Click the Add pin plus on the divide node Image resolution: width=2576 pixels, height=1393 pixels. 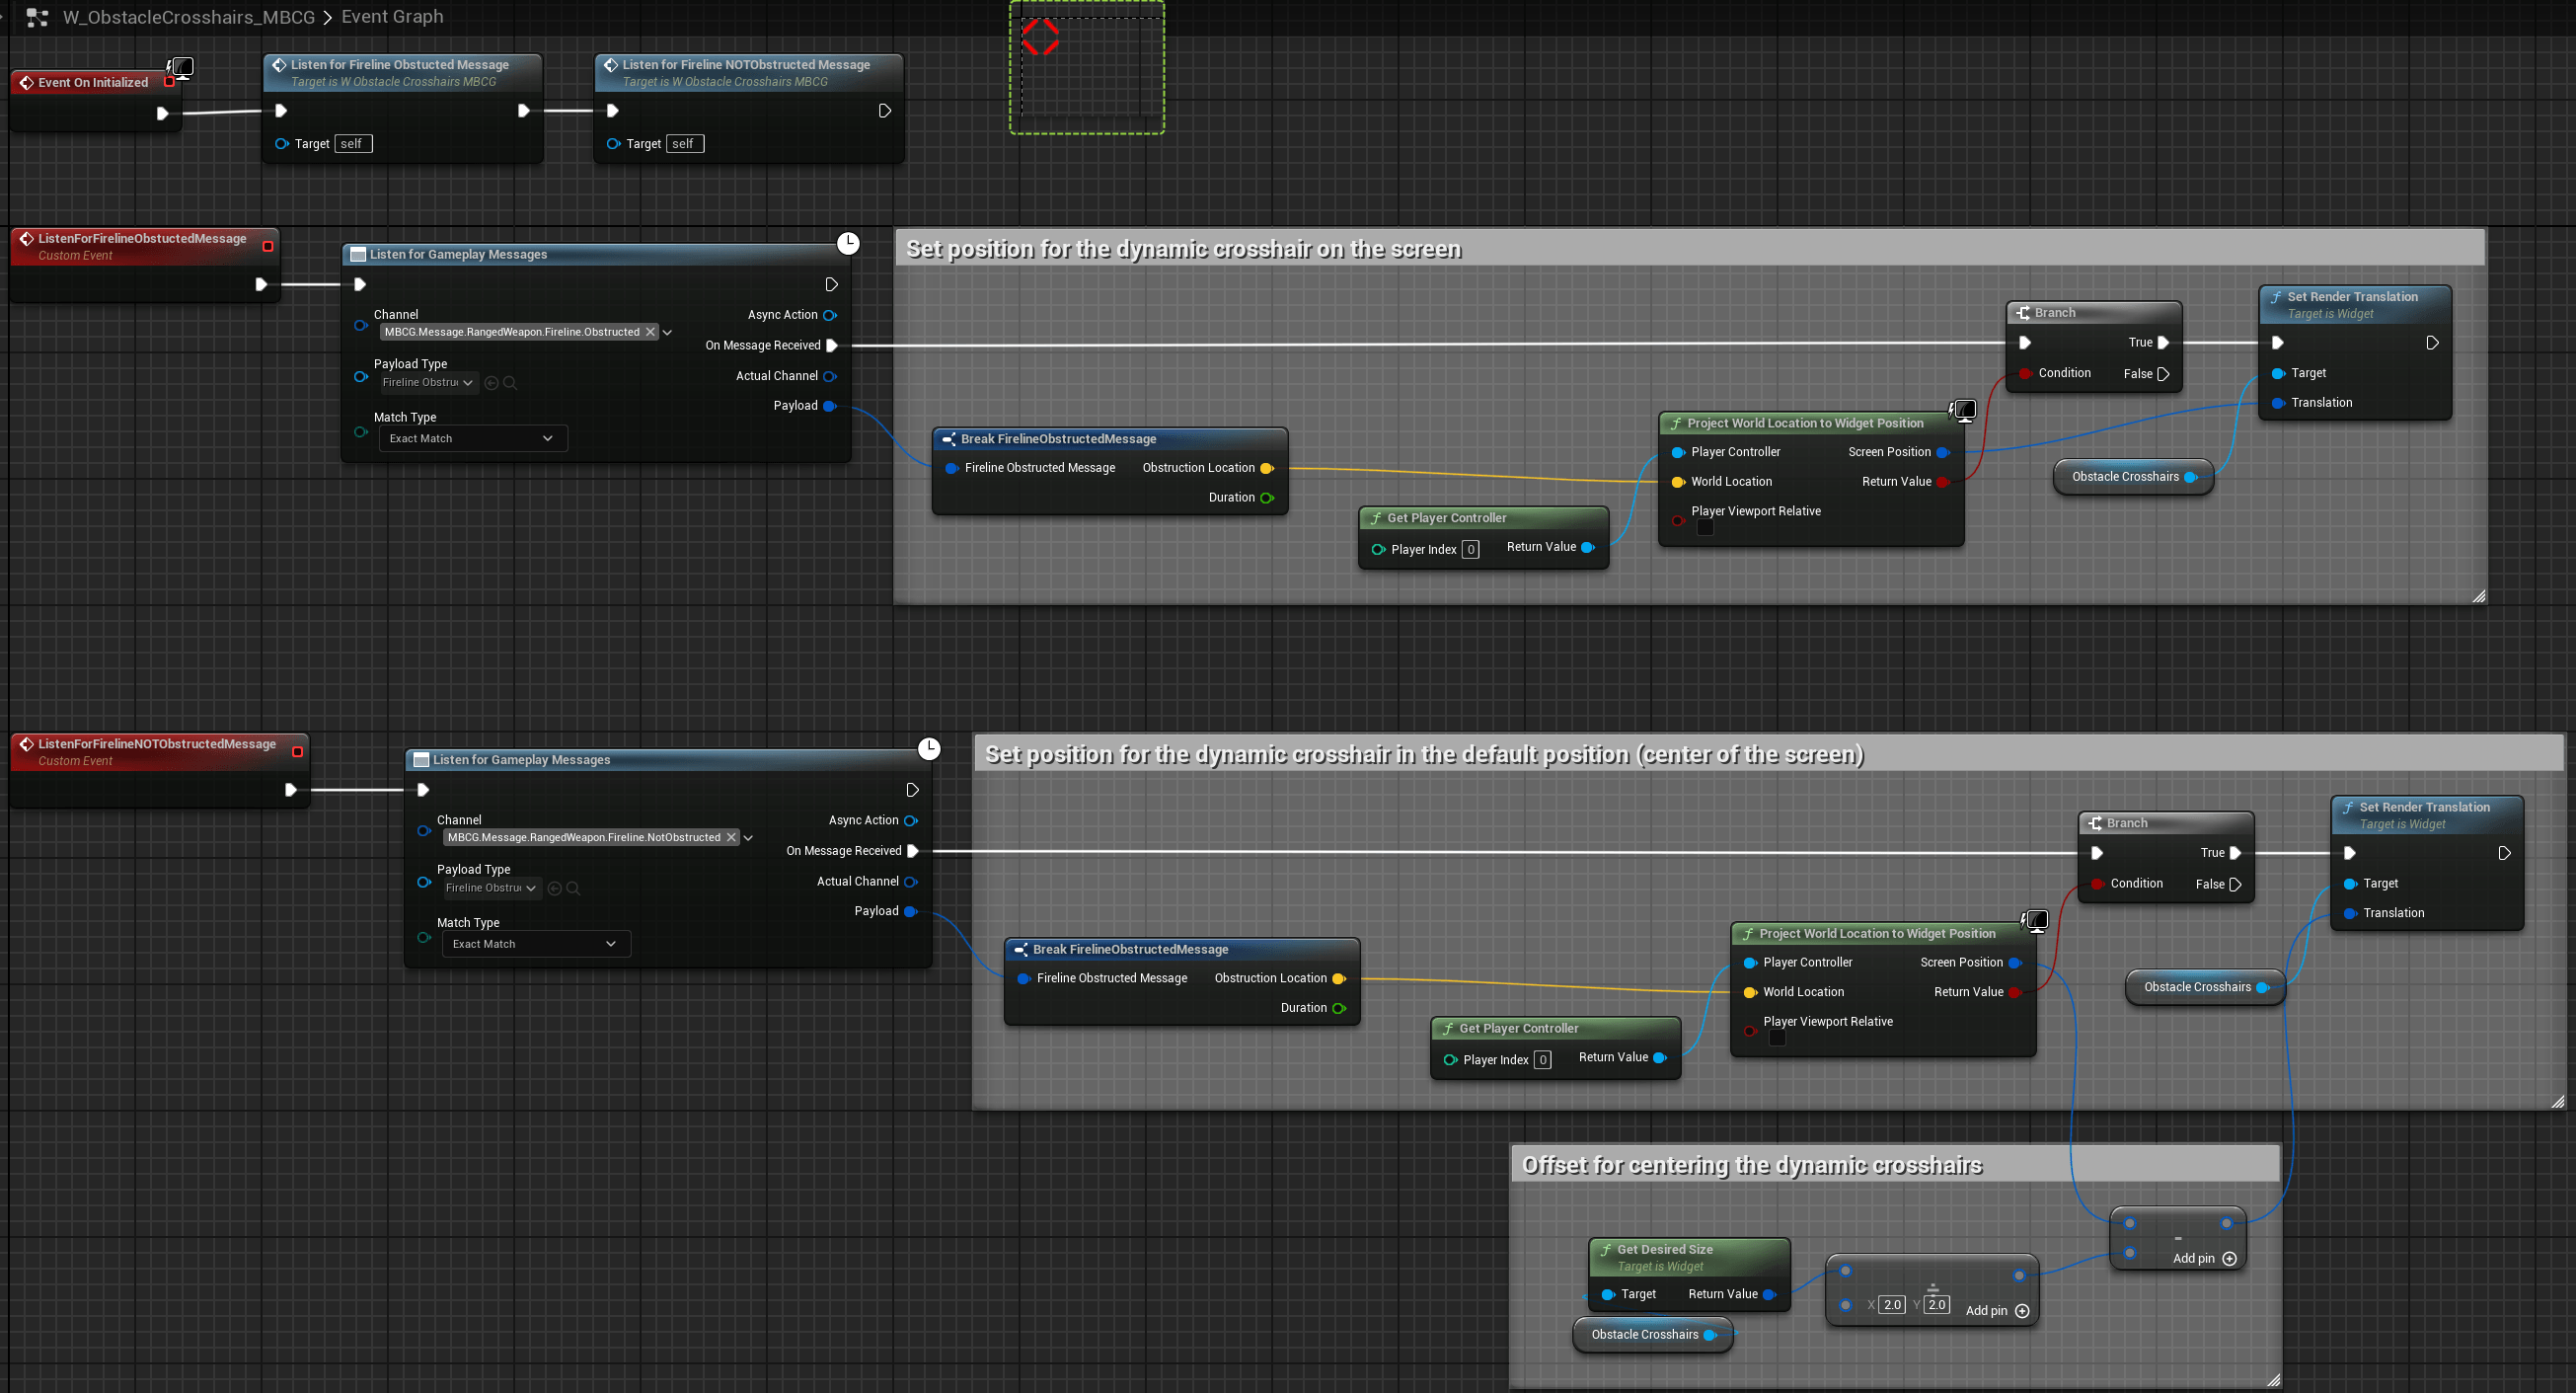(x=2022, y=1311)
